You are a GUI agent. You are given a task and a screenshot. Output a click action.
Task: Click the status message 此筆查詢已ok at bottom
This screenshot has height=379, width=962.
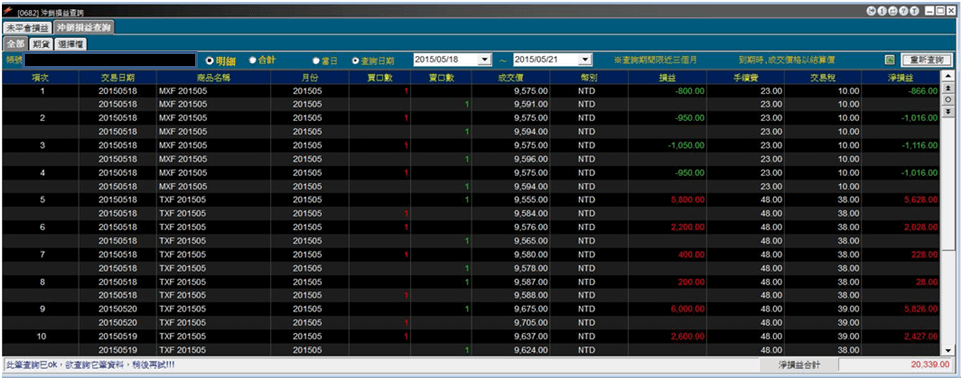click(90, 364)
